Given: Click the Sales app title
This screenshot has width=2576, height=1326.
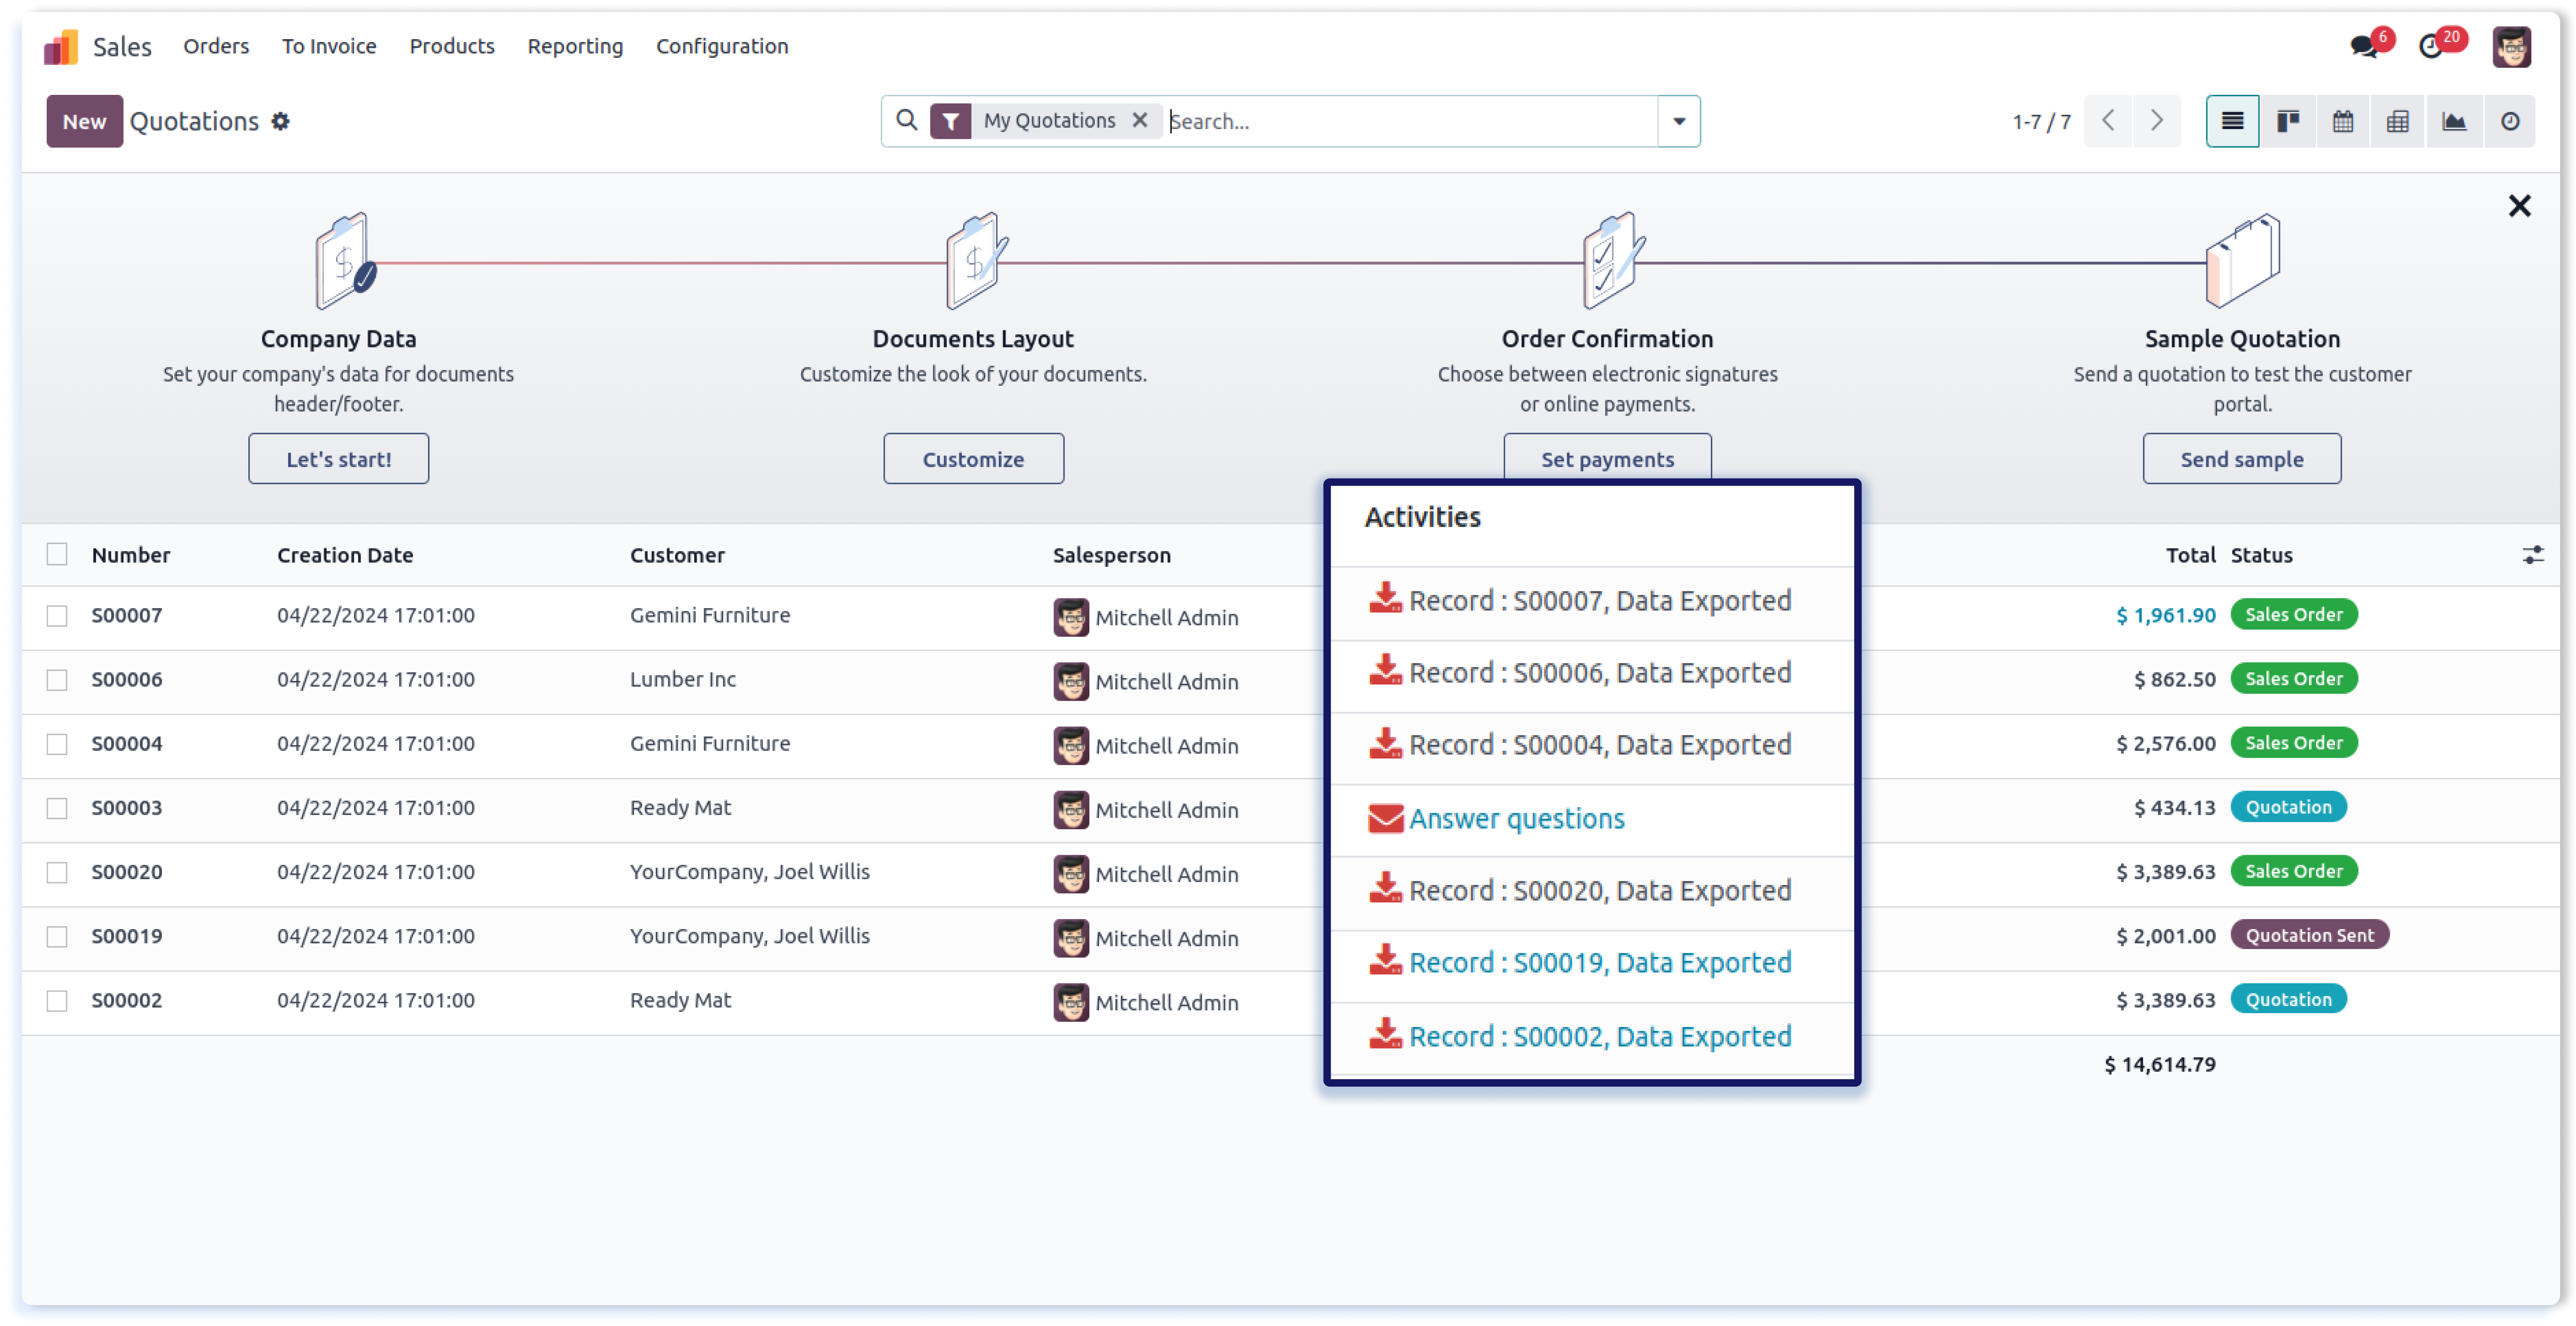Looking at the screenshot, I should [122, 46].
